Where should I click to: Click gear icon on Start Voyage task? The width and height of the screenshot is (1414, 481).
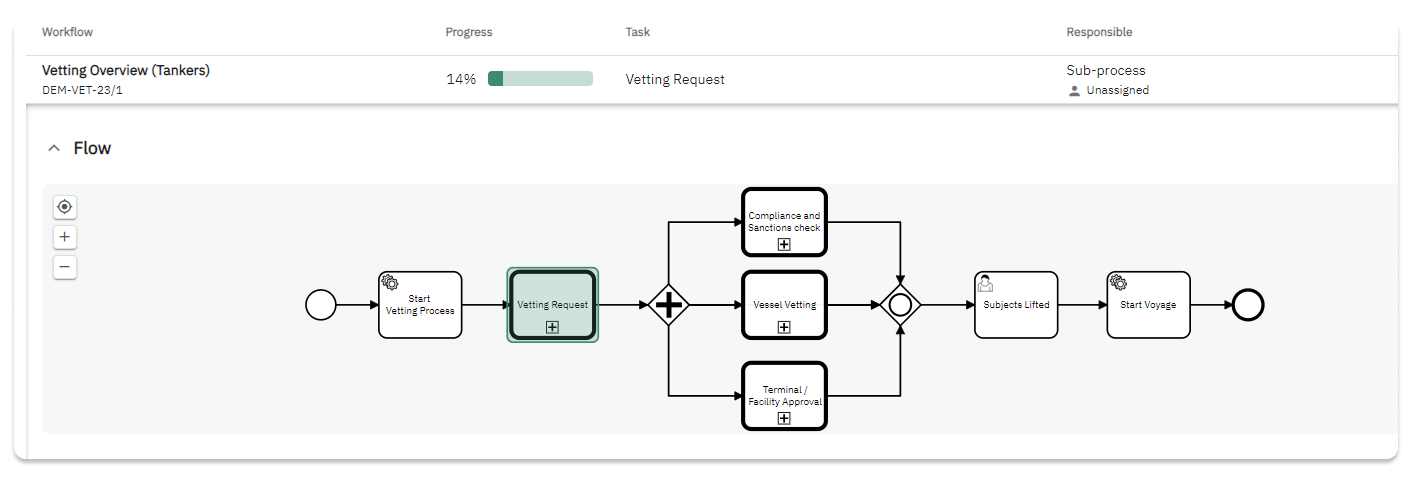(x=1118, y=282)
